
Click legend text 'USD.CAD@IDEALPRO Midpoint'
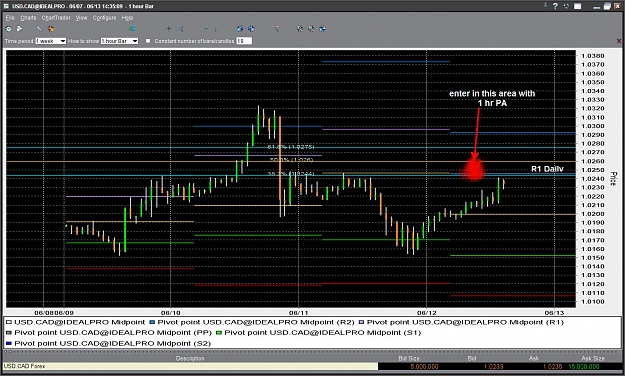(80, 322)
